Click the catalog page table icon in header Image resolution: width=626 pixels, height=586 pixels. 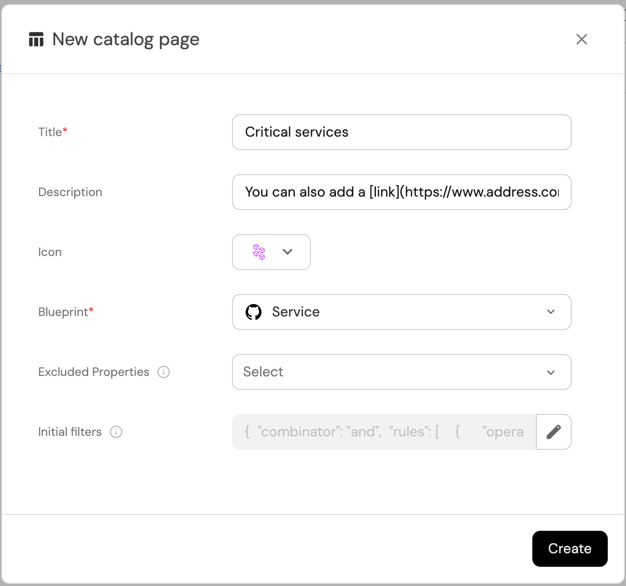point(36,40)
